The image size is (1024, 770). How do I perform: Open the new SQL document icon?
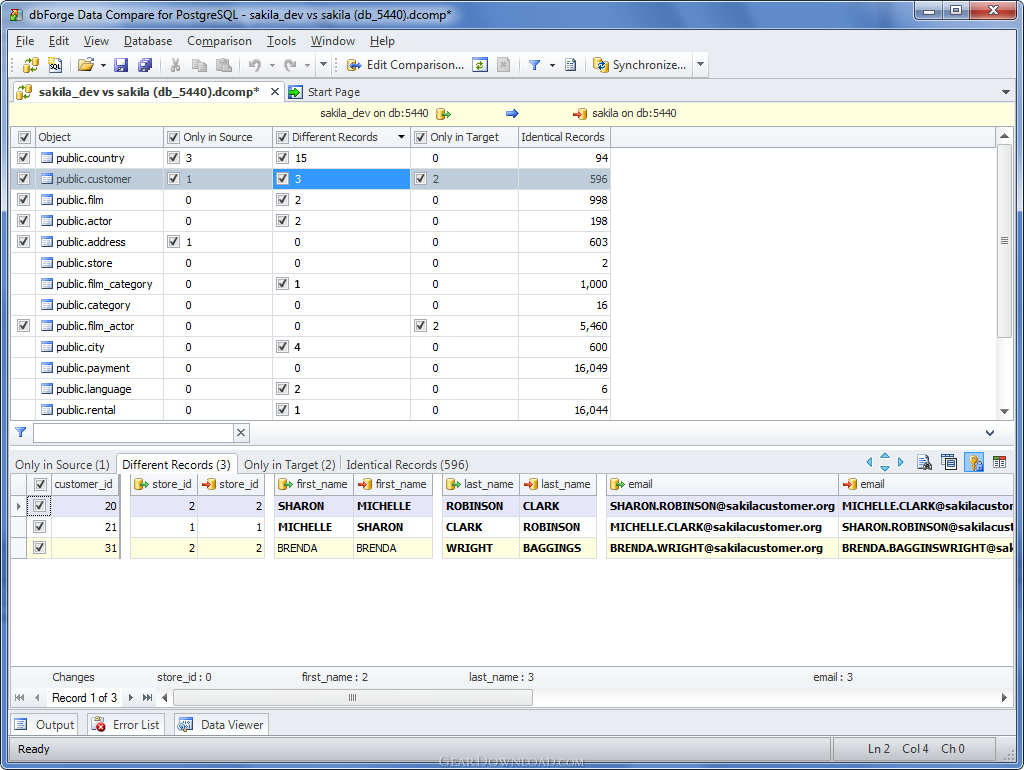pos(56,65)
